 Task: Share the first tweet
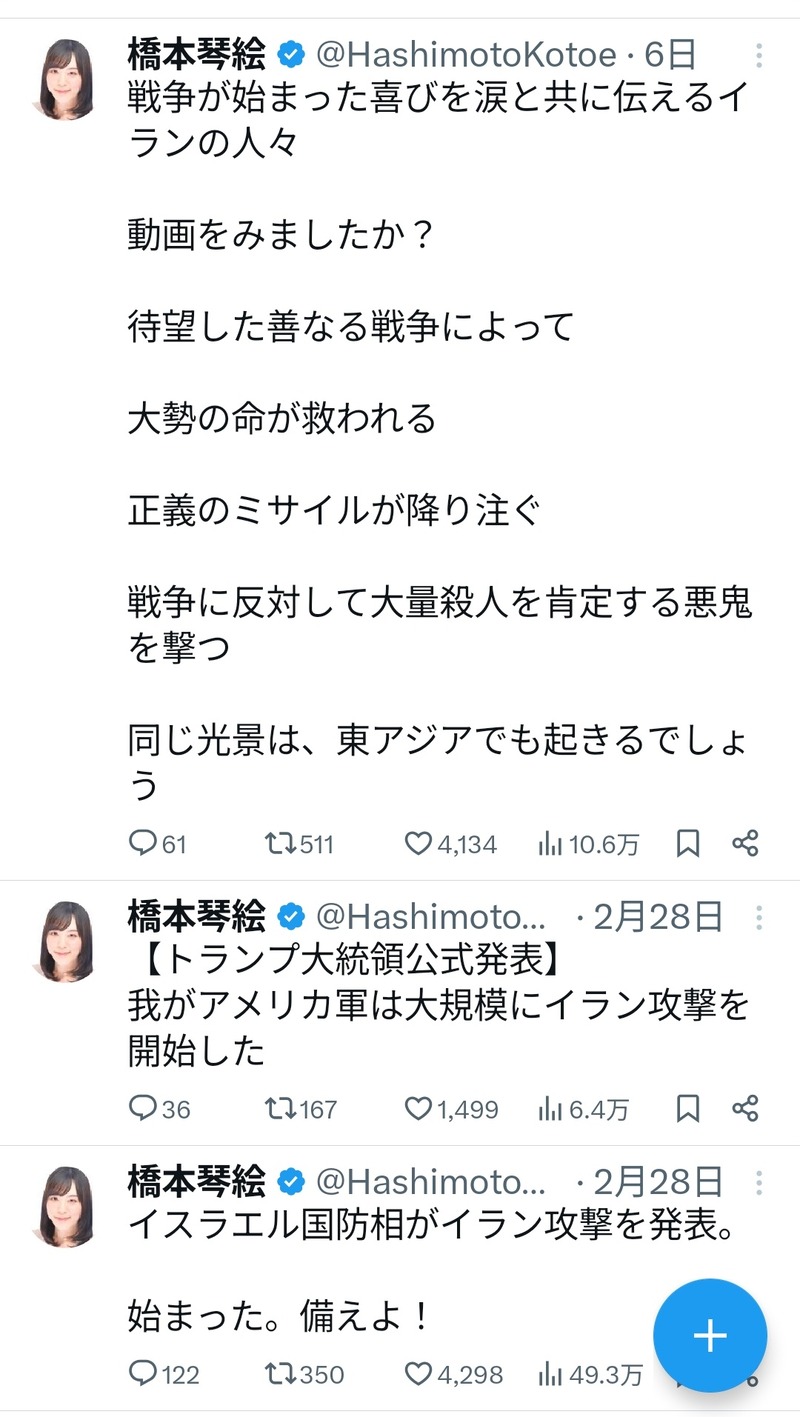click(x=745, y=844)
